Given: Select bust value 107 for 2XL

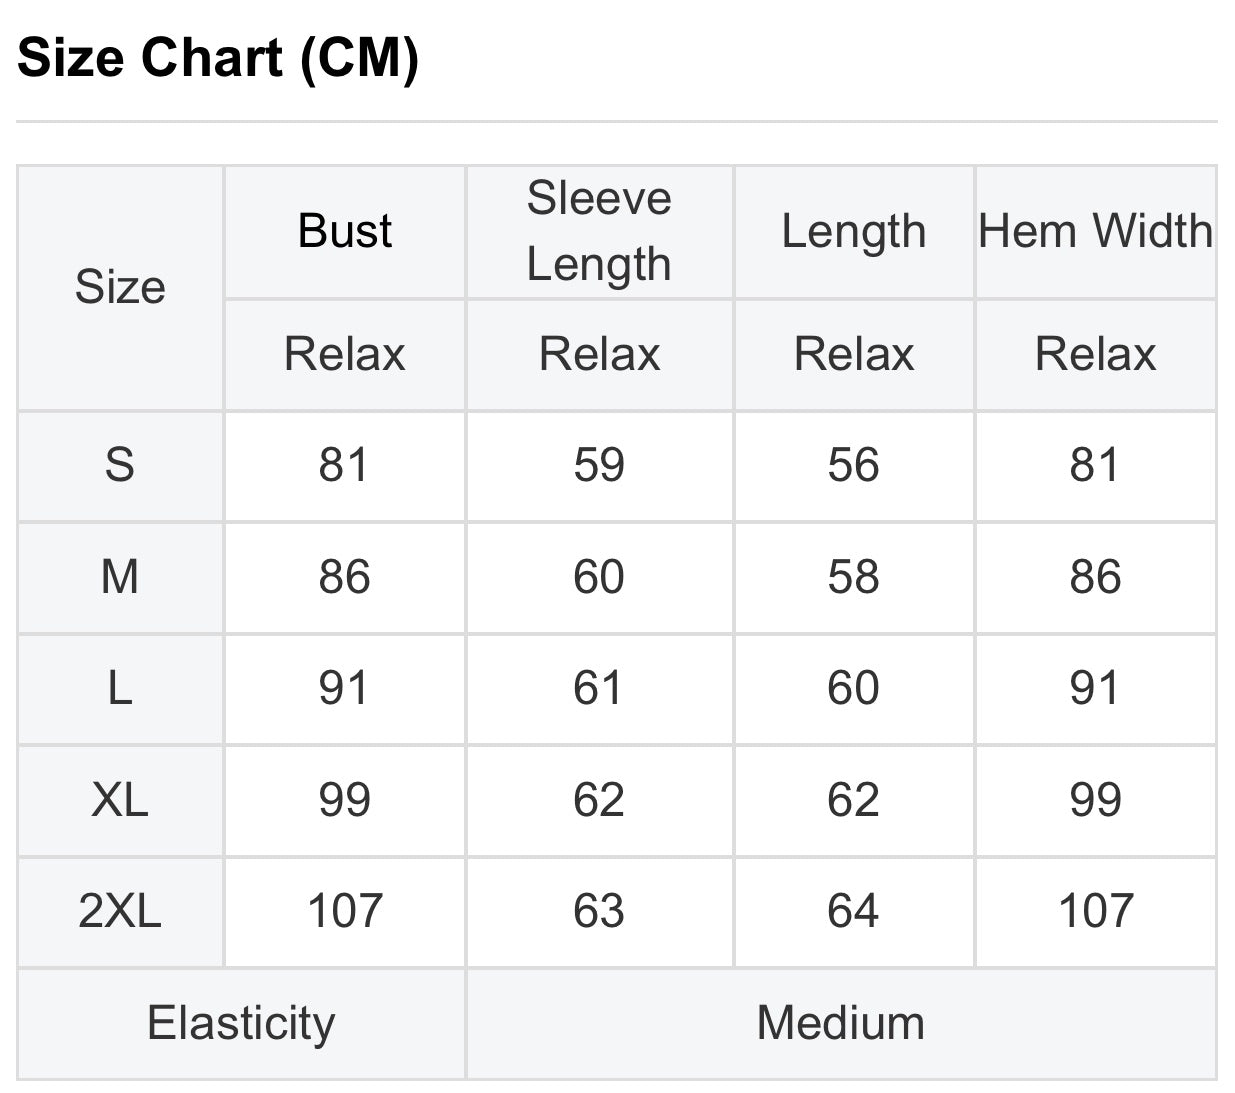Looking at the screenshot, I should click(x=345, y=911).
